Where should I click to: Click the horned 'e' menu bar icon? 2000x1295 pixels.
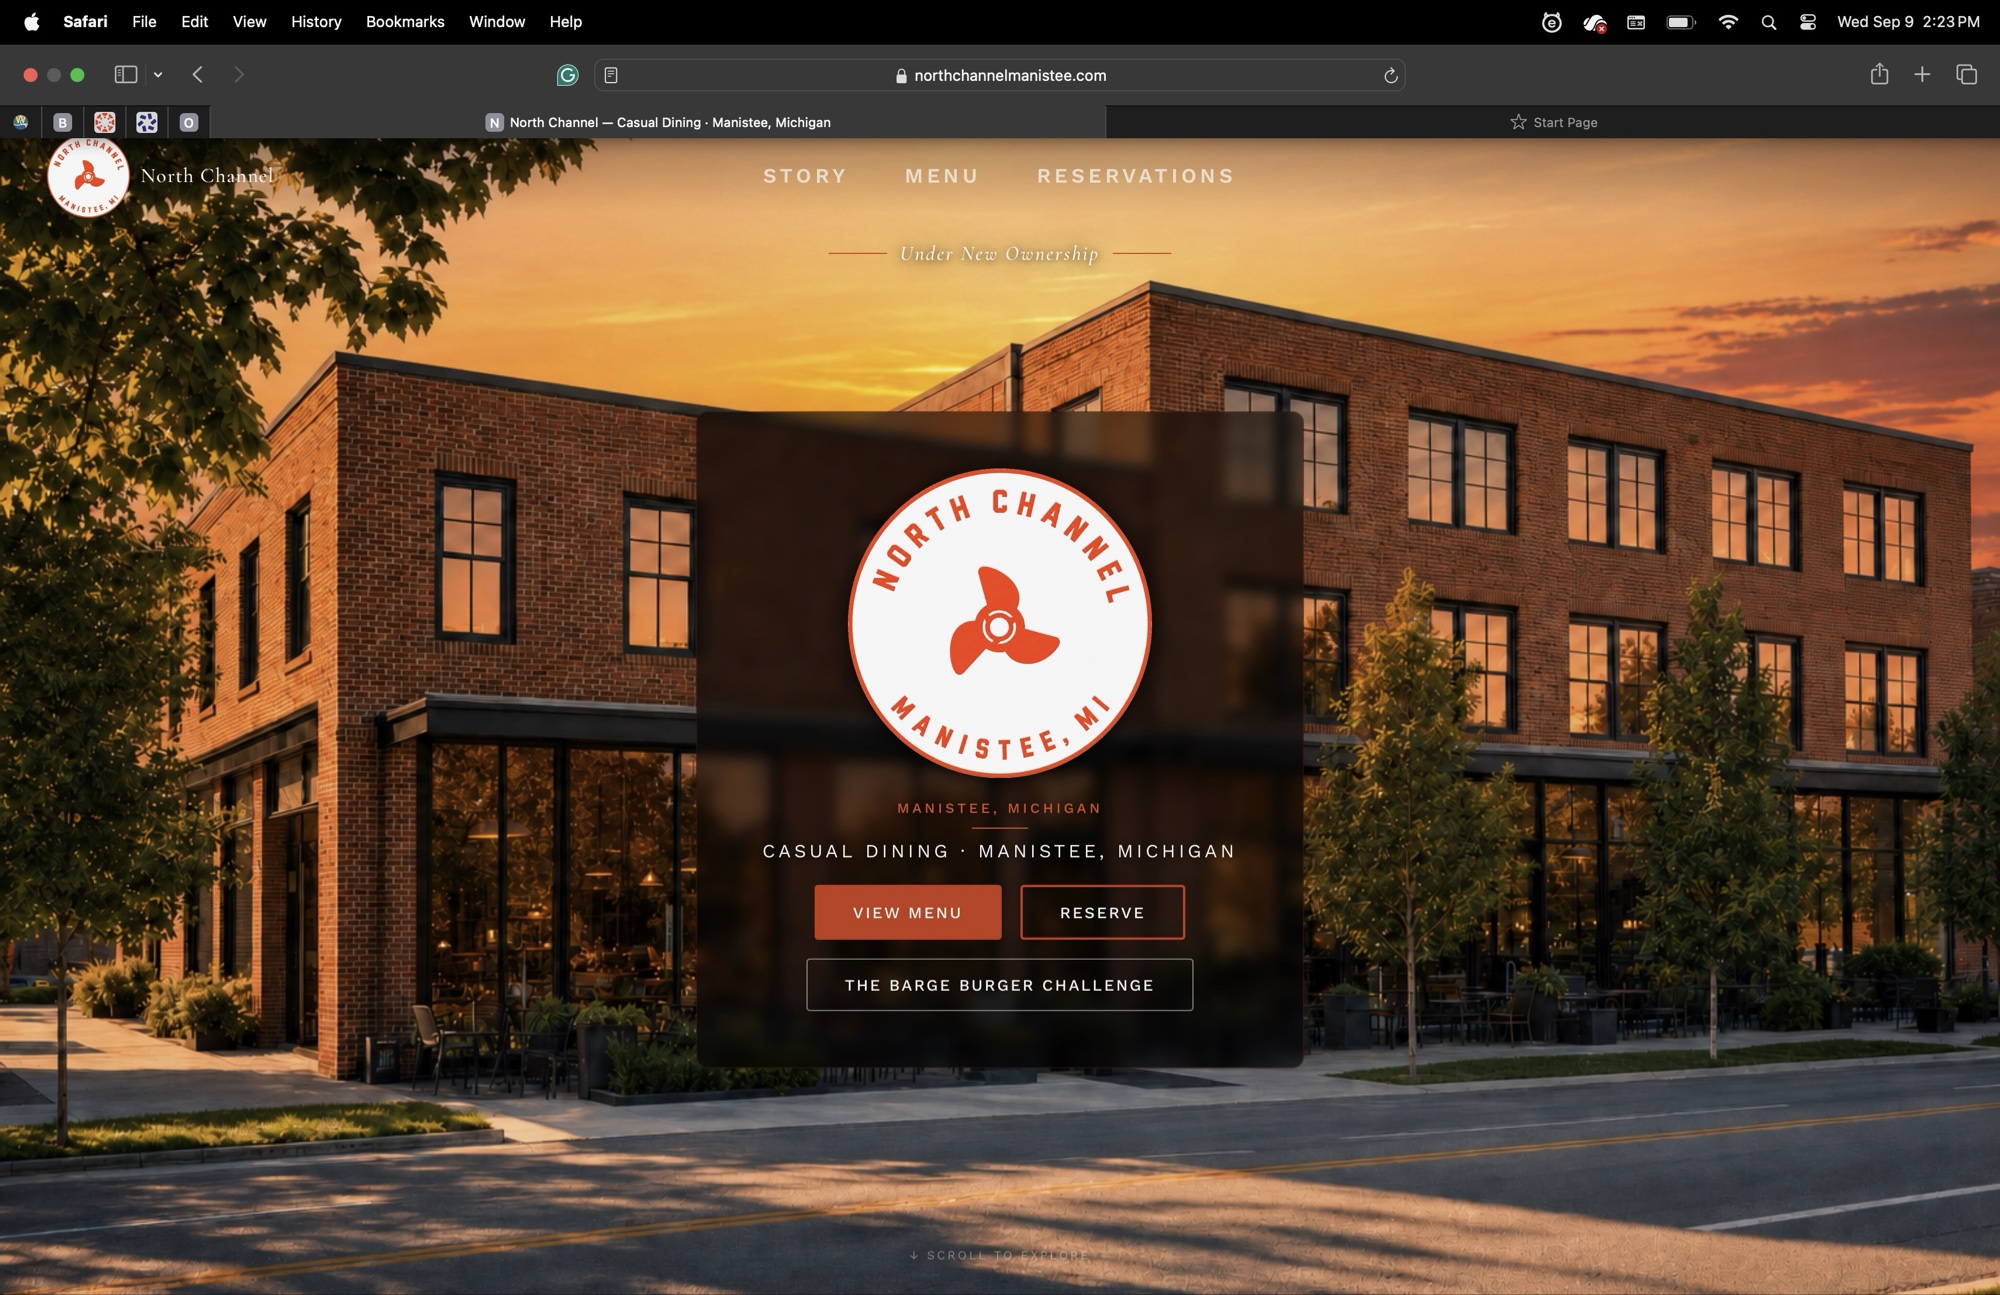1551,22
